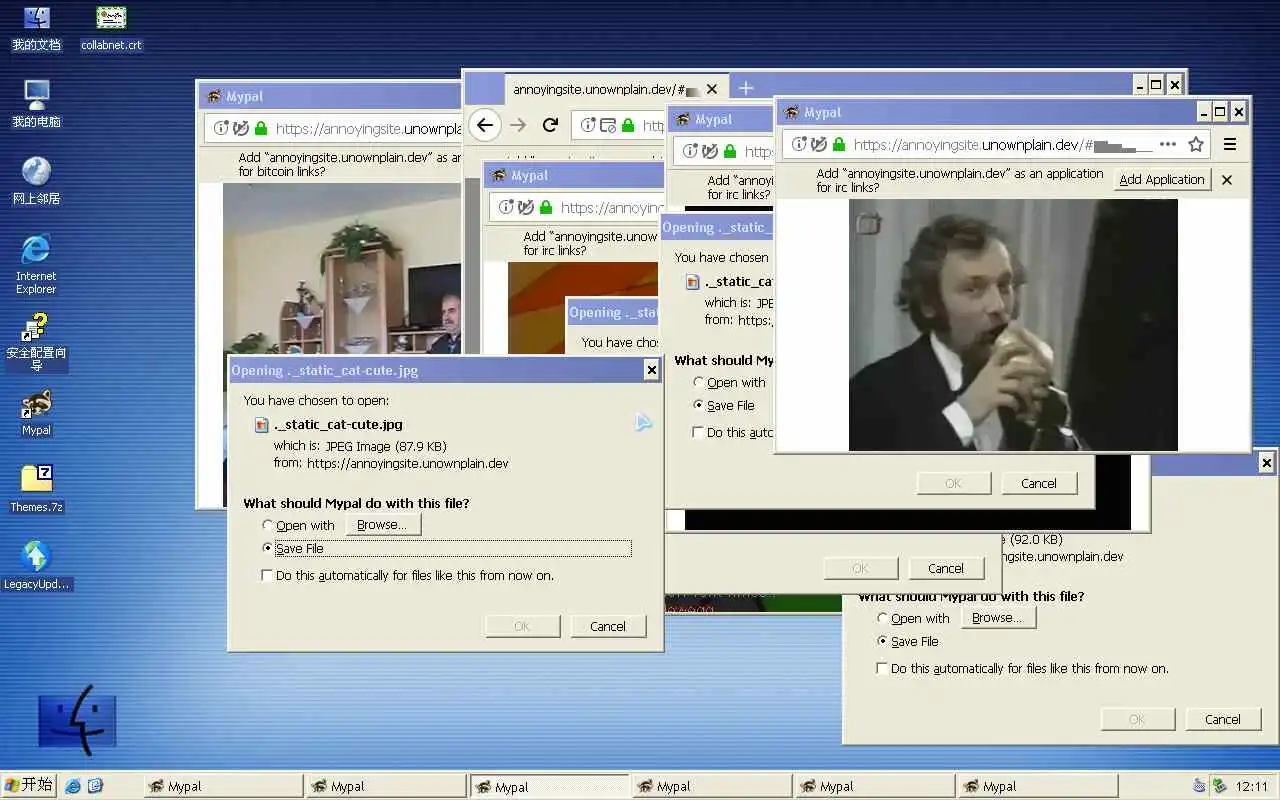Open a new tab with the plus button
The height and width of the screenshot is (800, 1280).
point(746,88)
